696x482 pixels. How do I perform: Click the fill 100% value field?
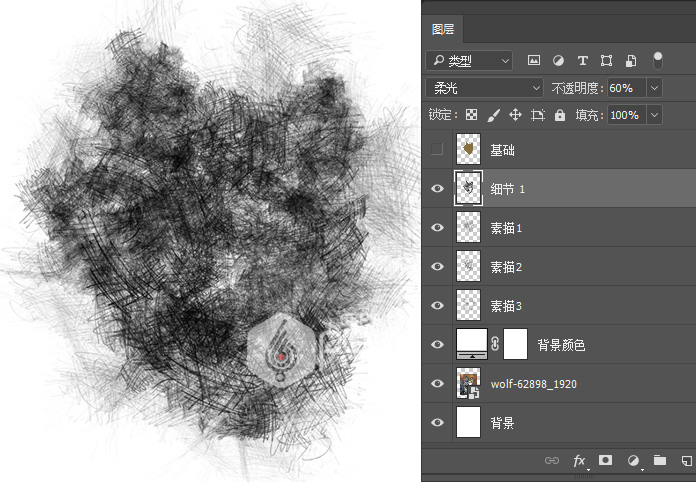pyautogui.click(x=627, y=115)
